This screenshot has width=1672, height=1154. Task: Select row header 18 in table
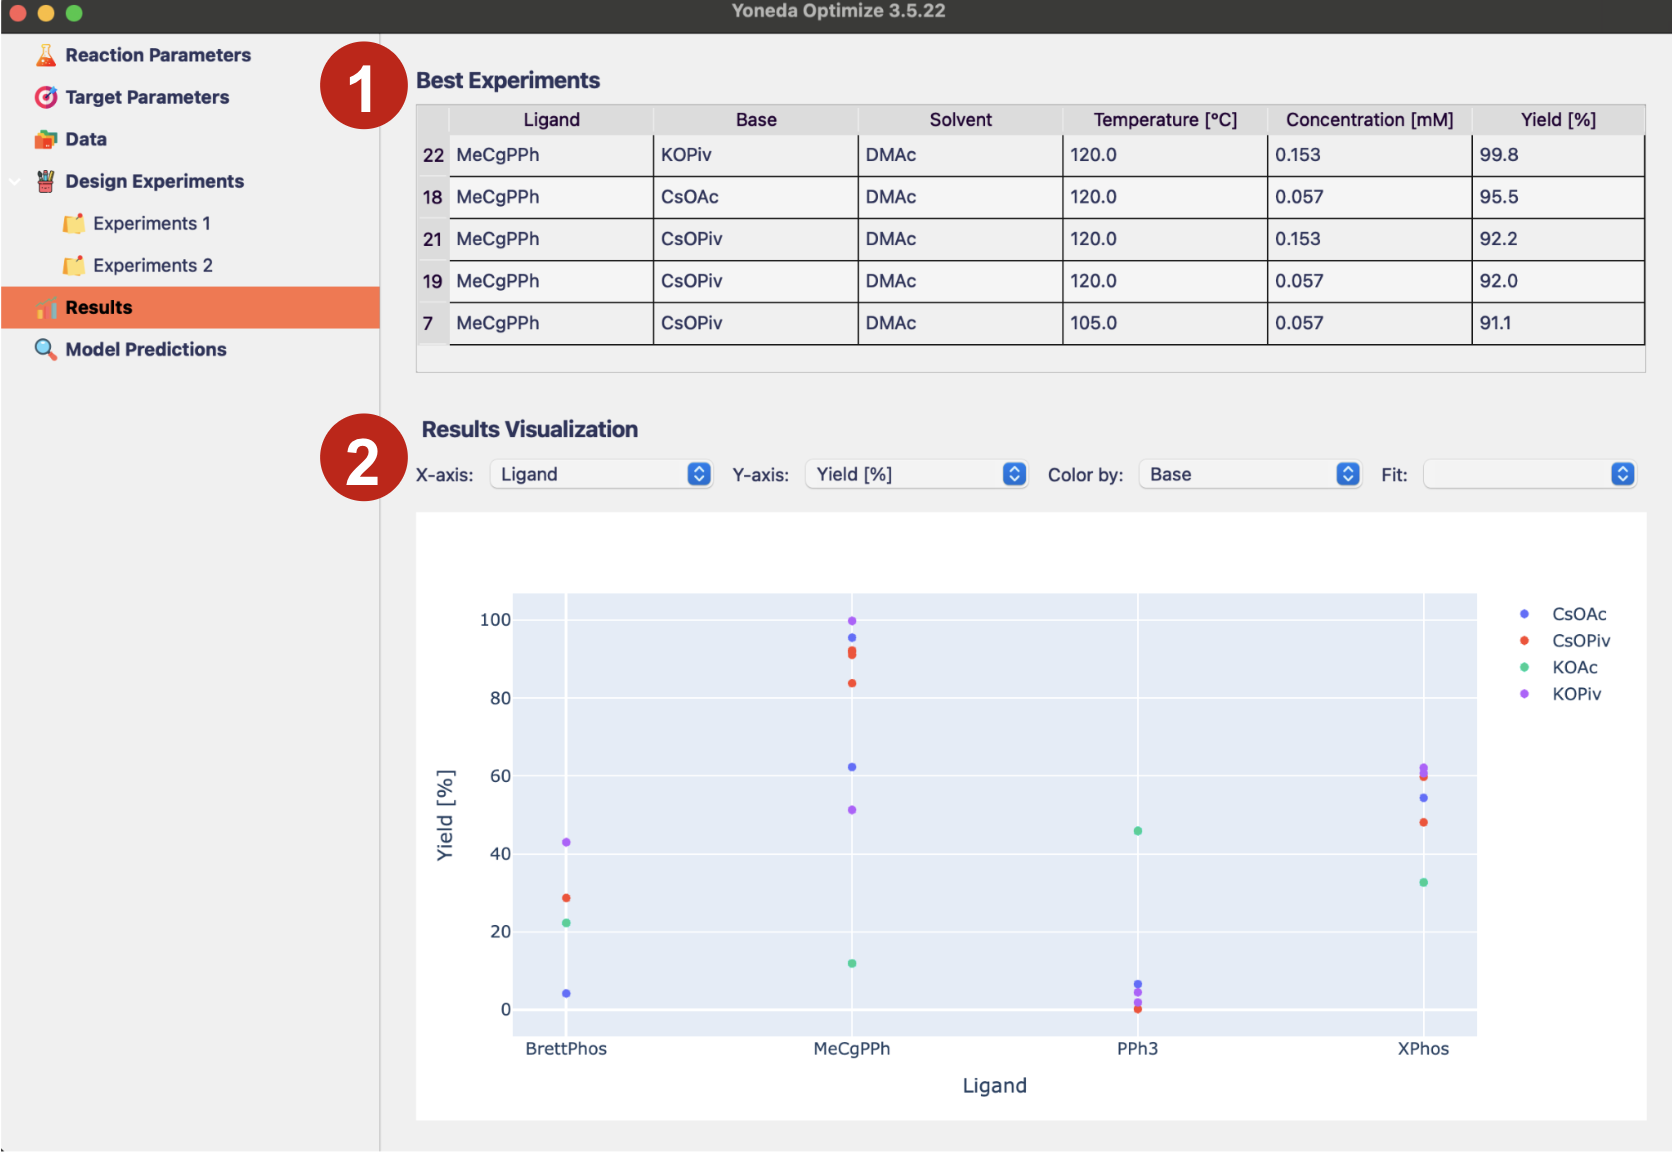pos(433,197)
